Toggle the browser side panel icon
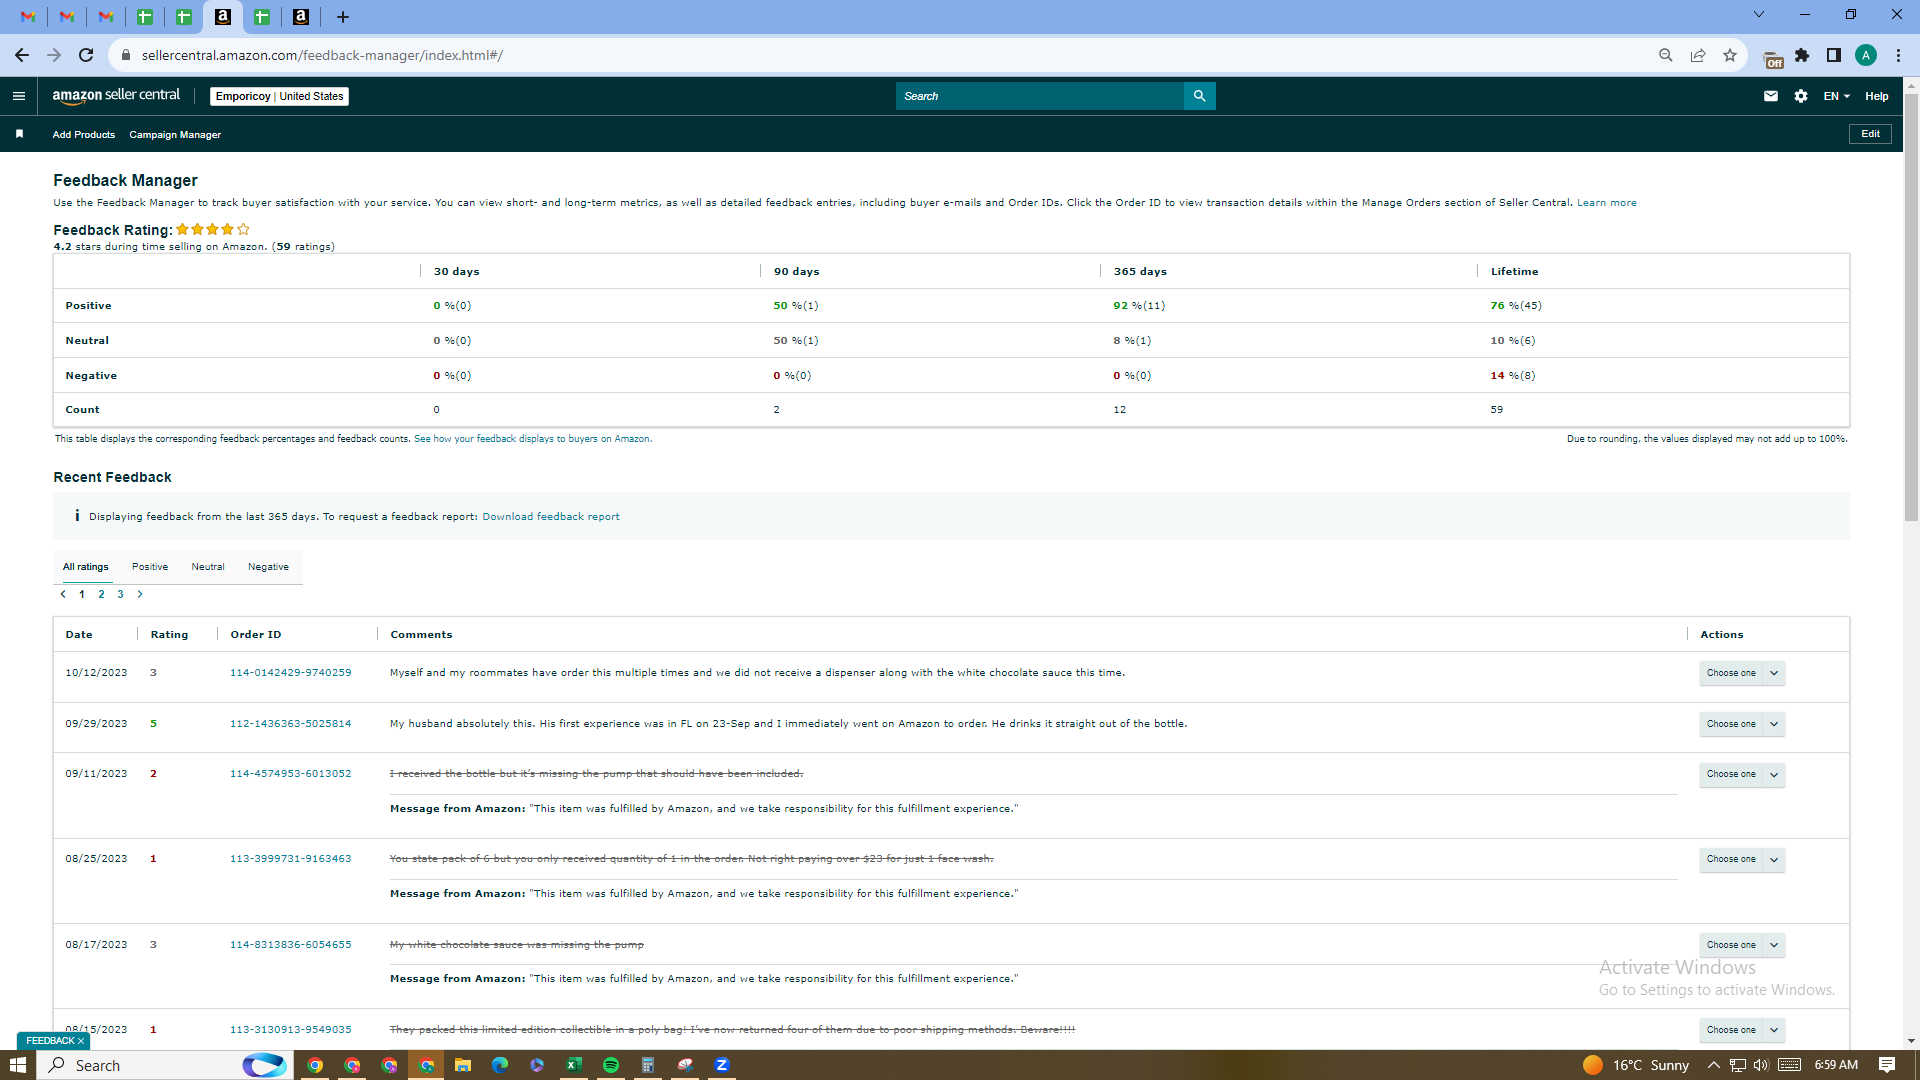1920x1080 pixels. 1834,55
